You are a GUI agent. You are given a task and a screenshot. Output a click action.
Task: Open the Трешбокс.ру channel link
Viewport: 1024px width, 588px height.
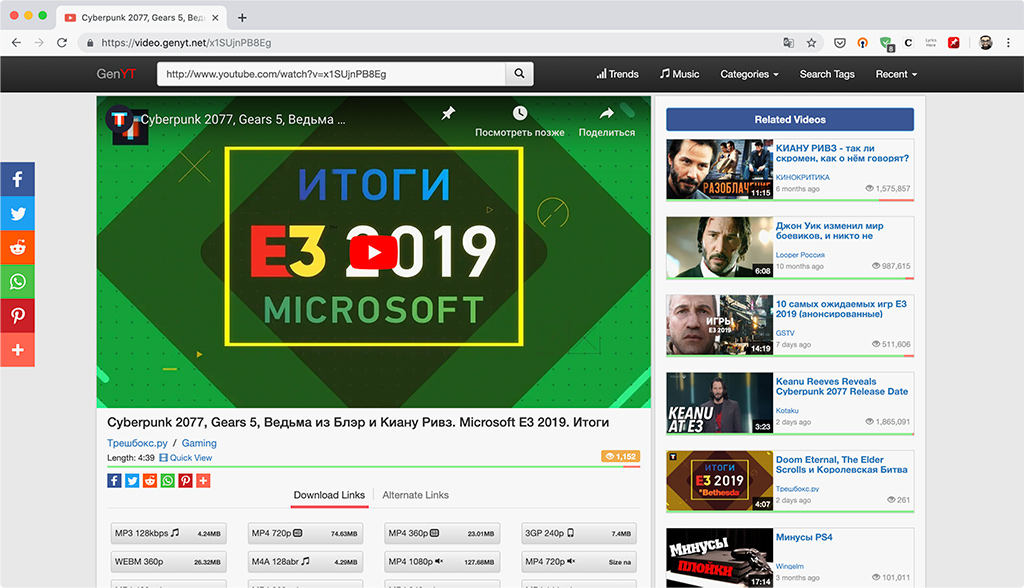point(137,442)
